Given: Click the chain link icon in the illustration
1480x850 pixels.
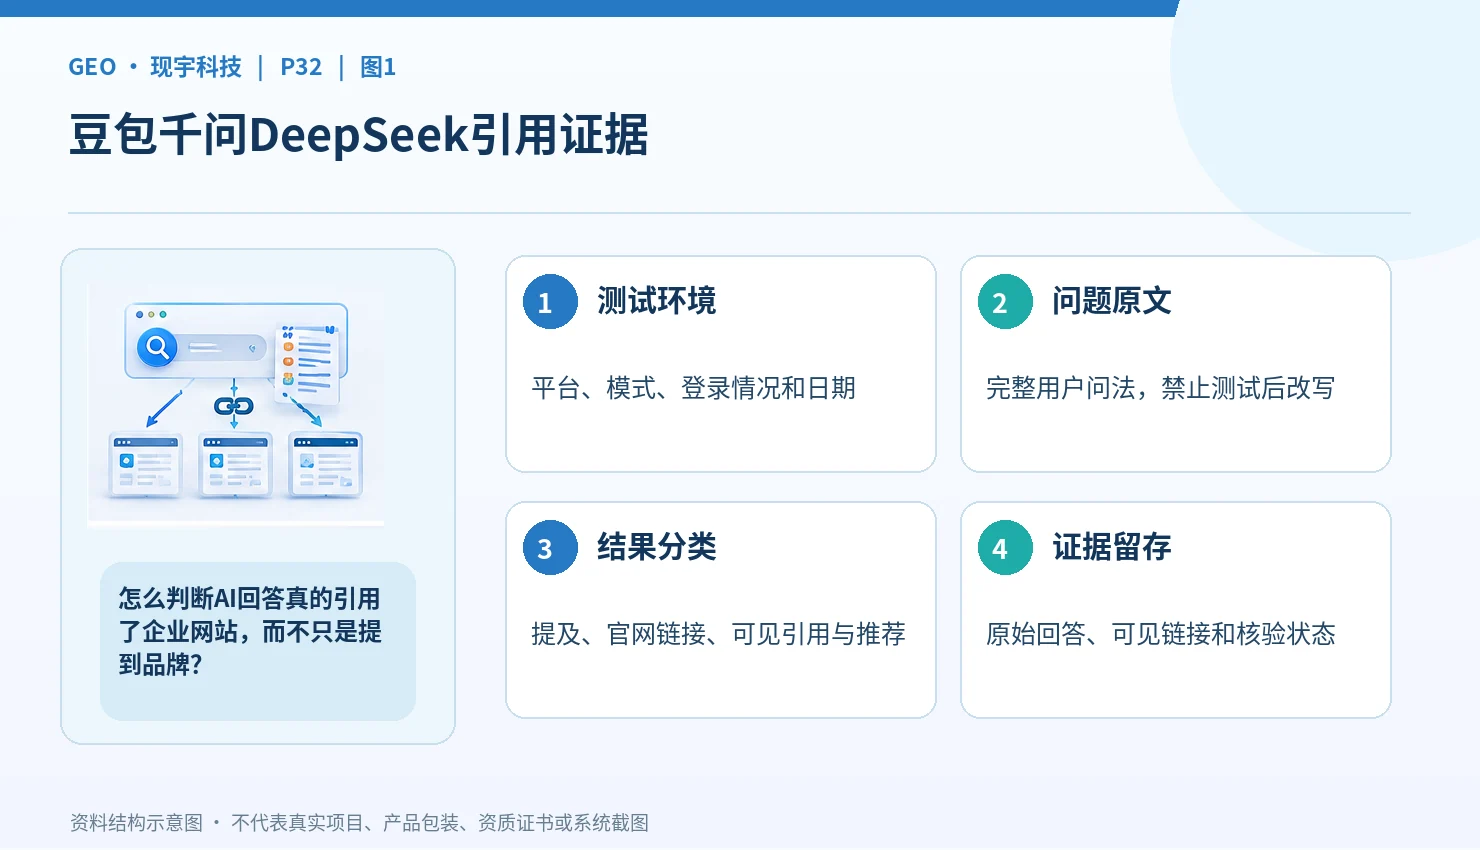Looking at the screenshot, I should [233, 406].
